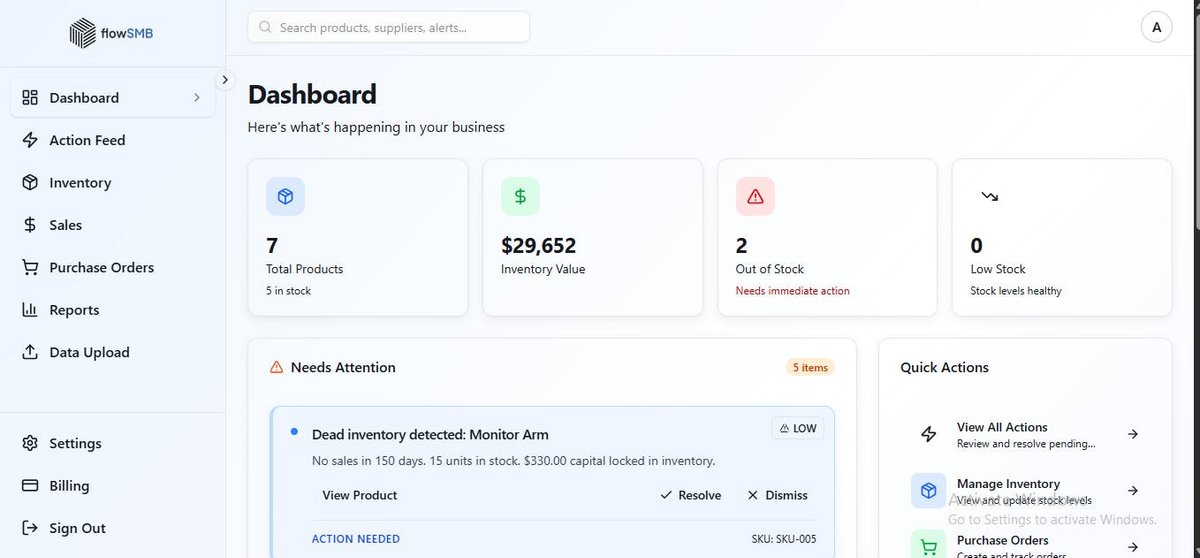Viewport: 1200px width, 558px height.
Task: Click the flowSMB logo icon
Action: point(83,33)
